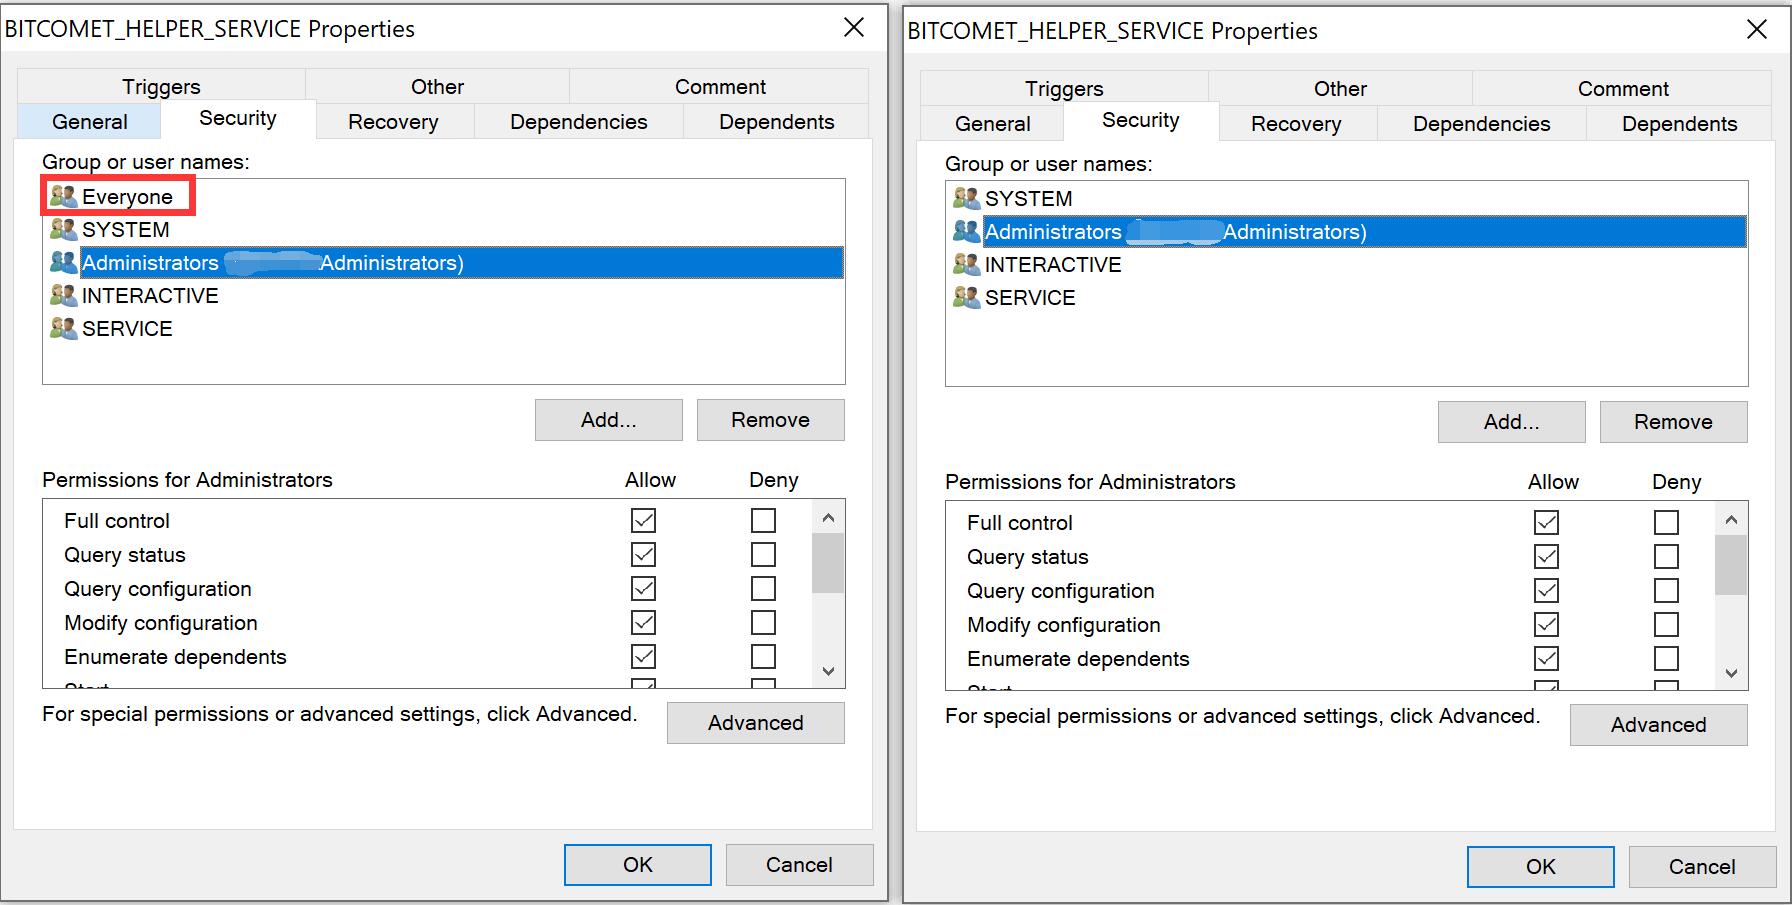This screenshot has width=1792, height=905.
Task: Click Add... button in right window
Action: click(x=1512, y=422)
